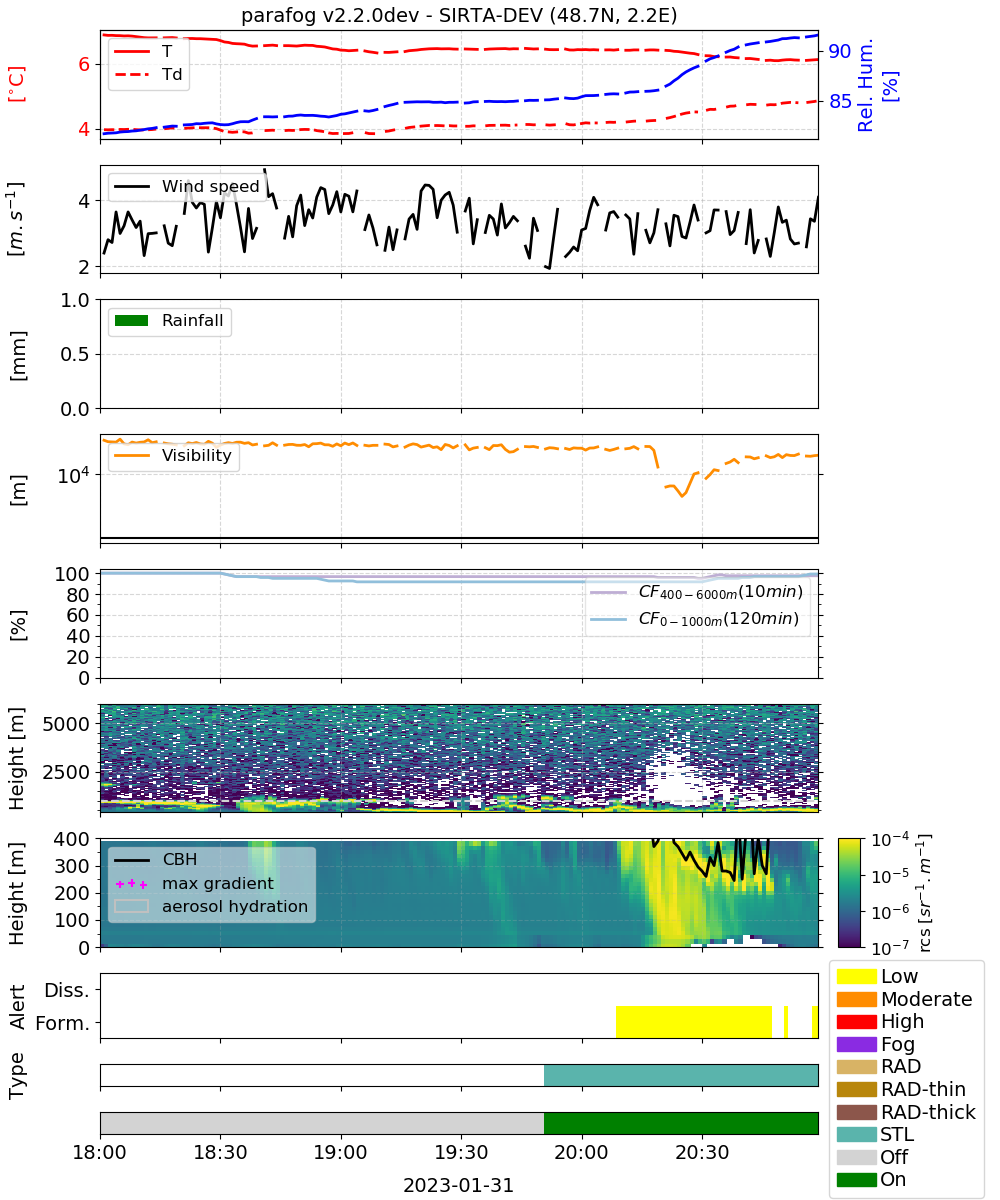Select the Visibility legend entry
Viewport: 1000px width, 1200px height.
pyautogui.click(x=174, y=456)
